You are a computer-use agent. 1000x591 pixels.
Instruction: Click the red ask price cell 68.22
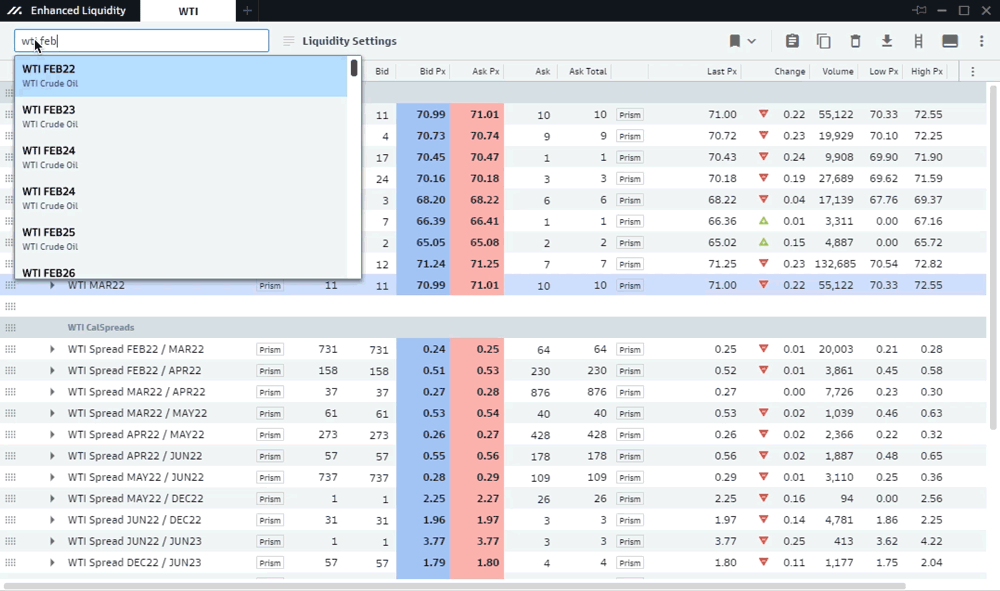[477, 200]
